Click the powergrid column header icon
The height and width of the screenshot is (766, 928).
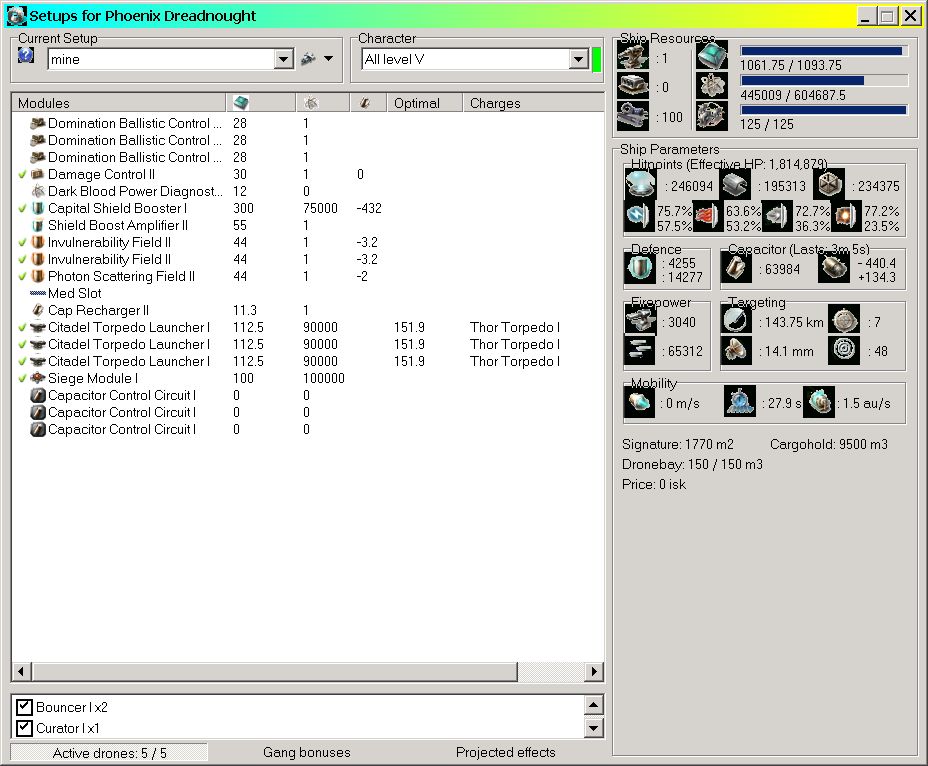(x=311, y=103)
